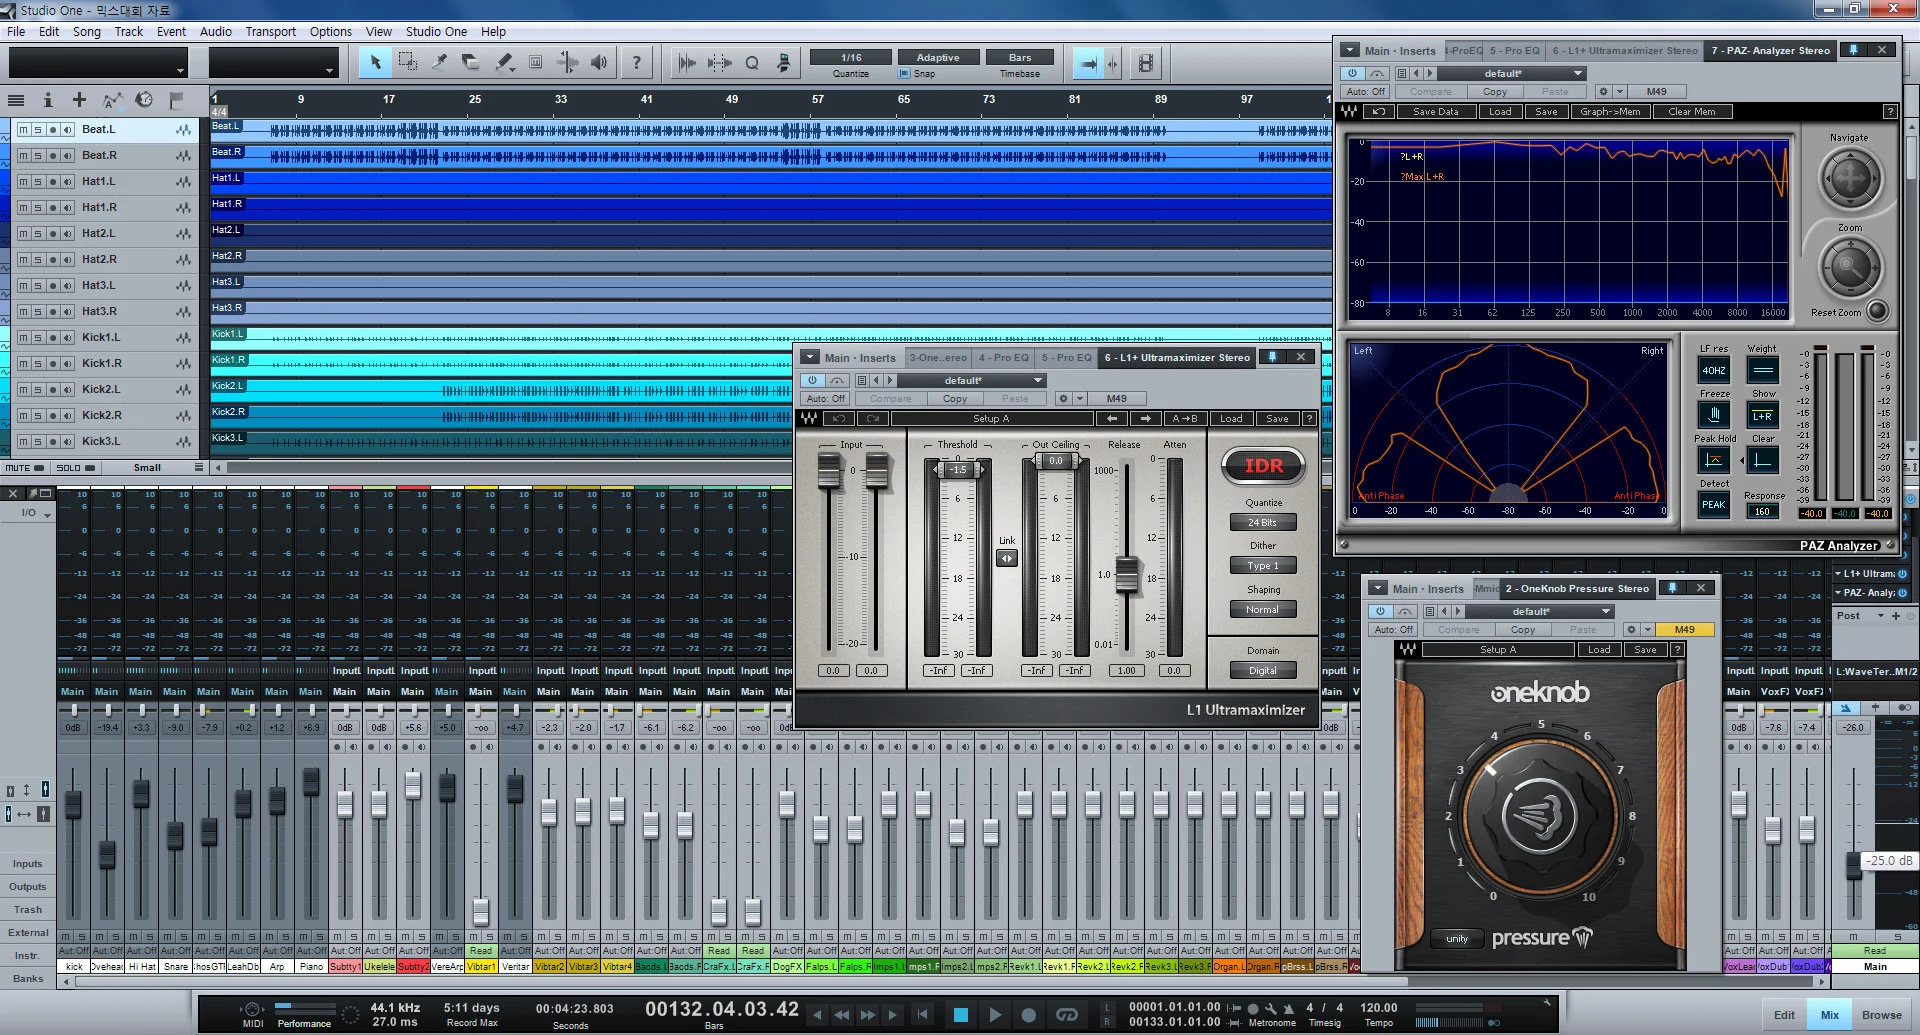Screen dimensions: 1920x1035
Task: Open the Studio One menu
Action: tap(436, 31)
